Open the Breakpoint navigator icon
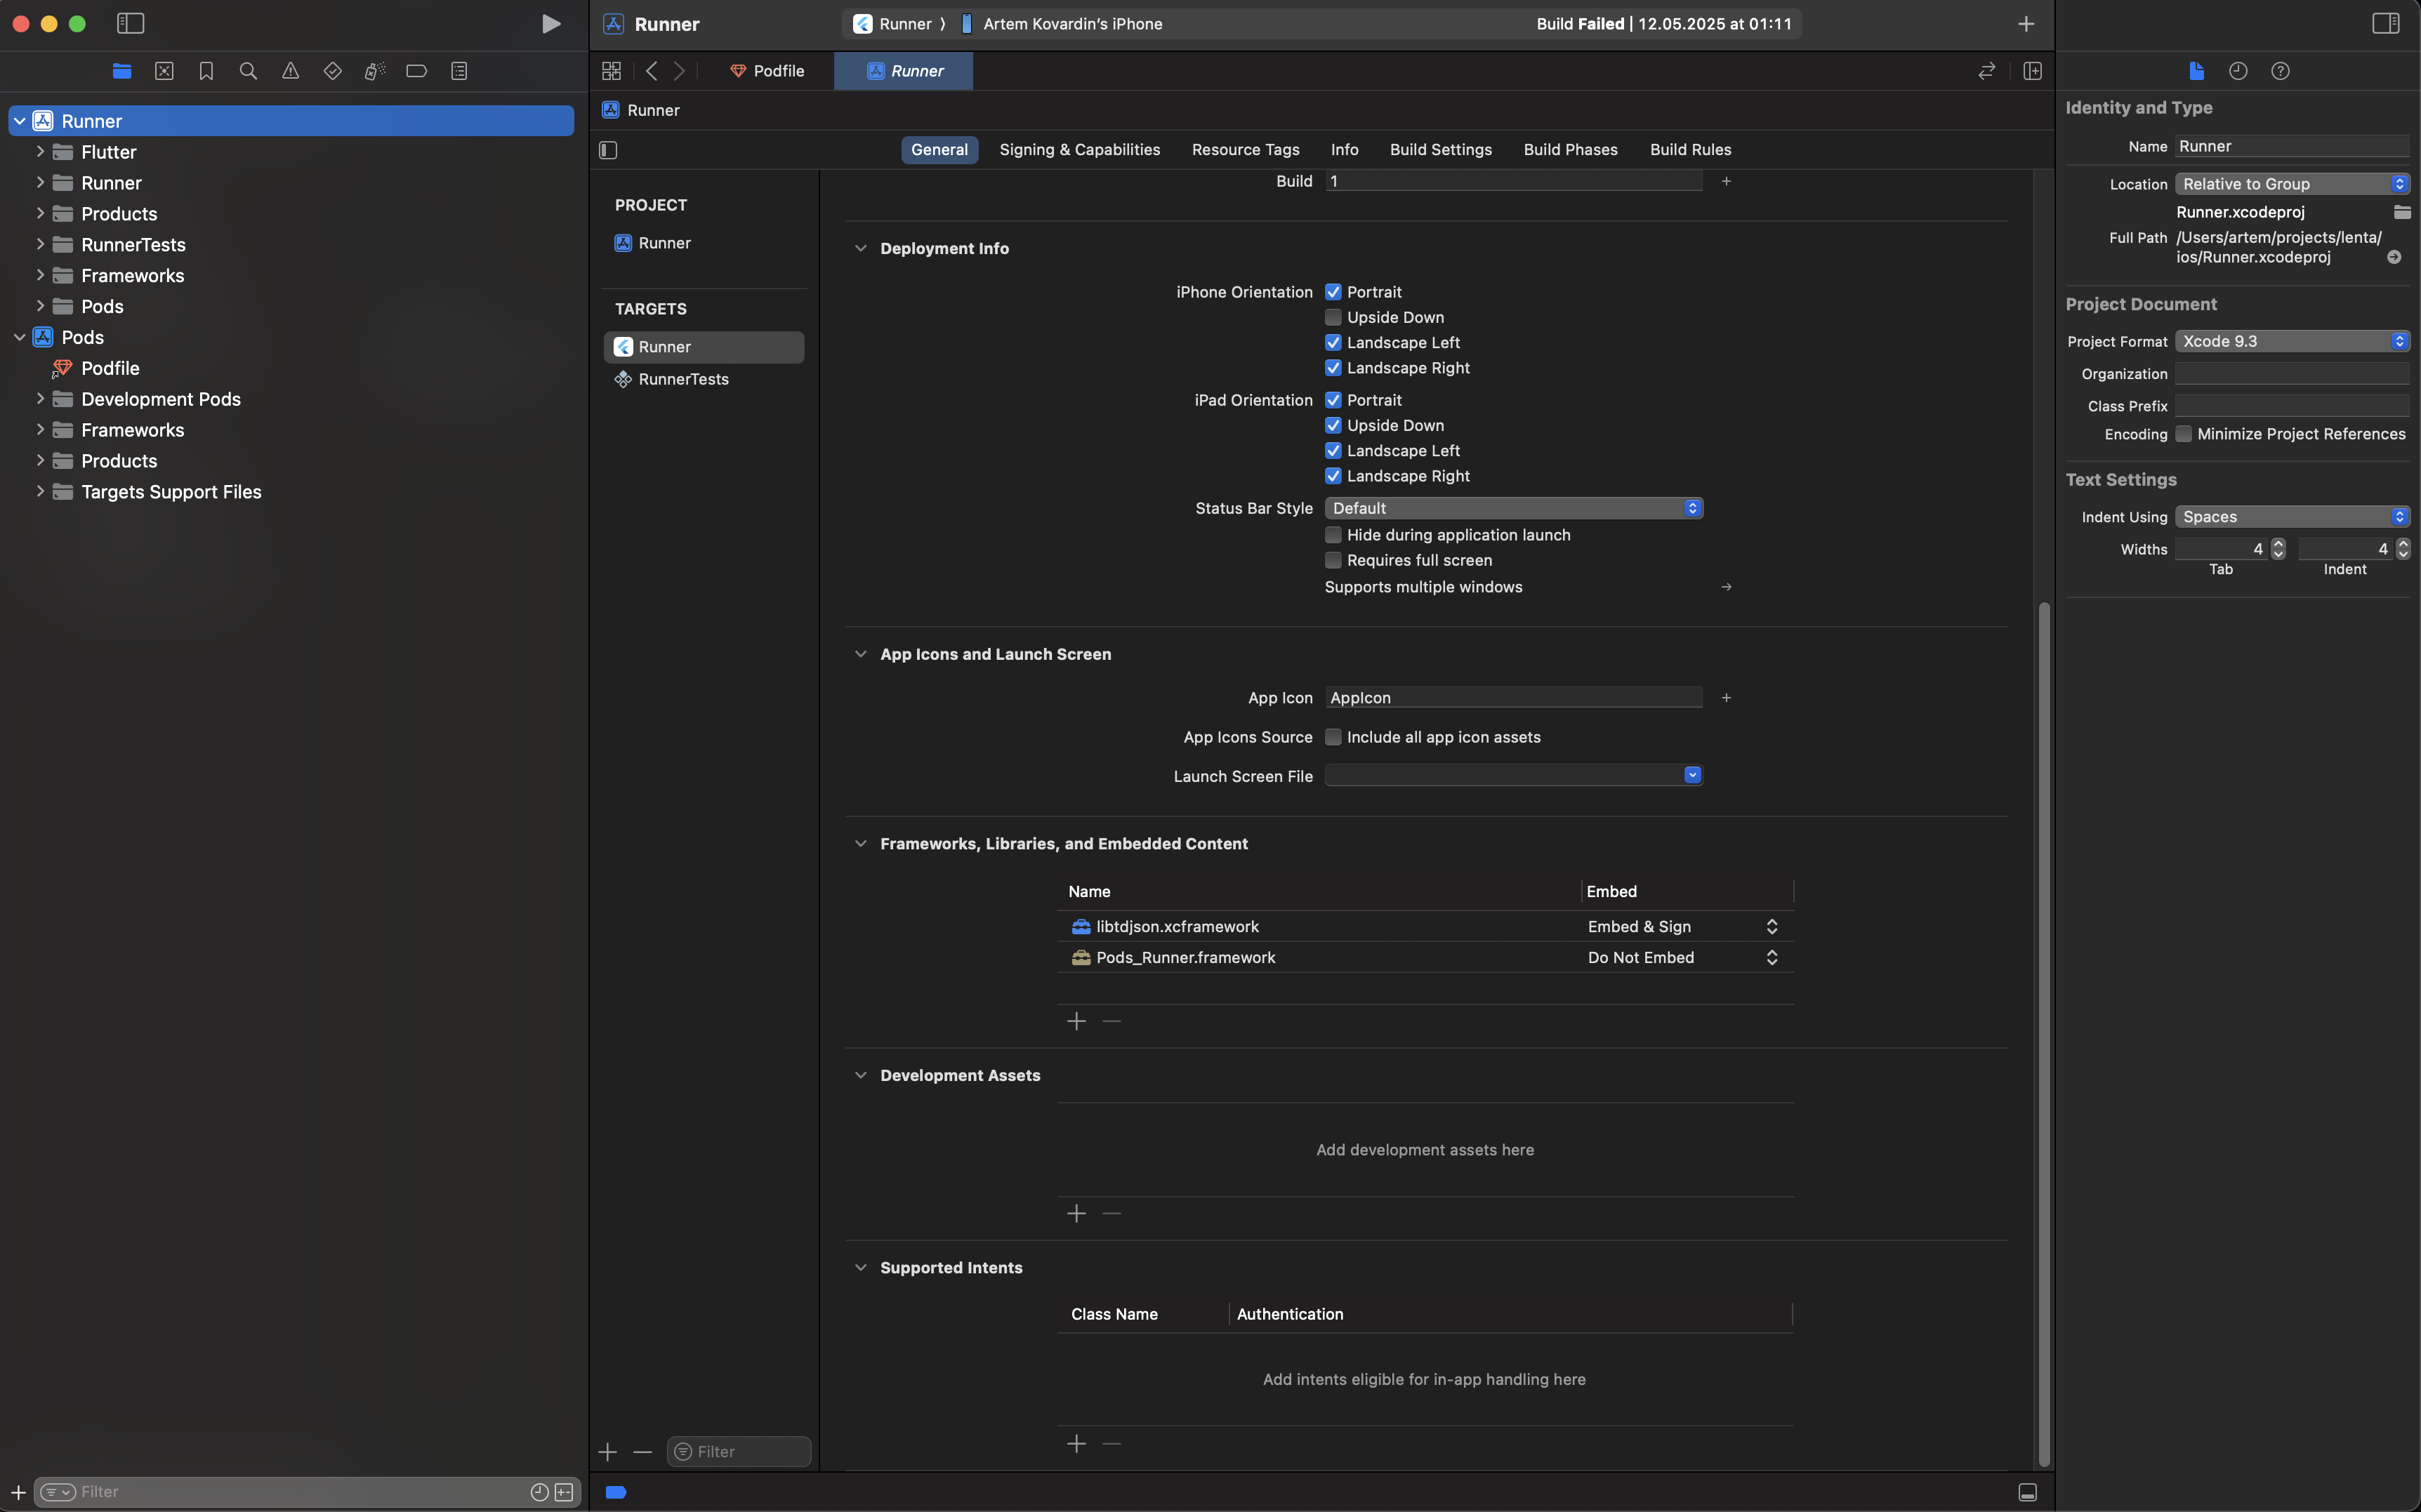Image resolution: width=2421 pixels, height=1512 pixels. (416, 71)
